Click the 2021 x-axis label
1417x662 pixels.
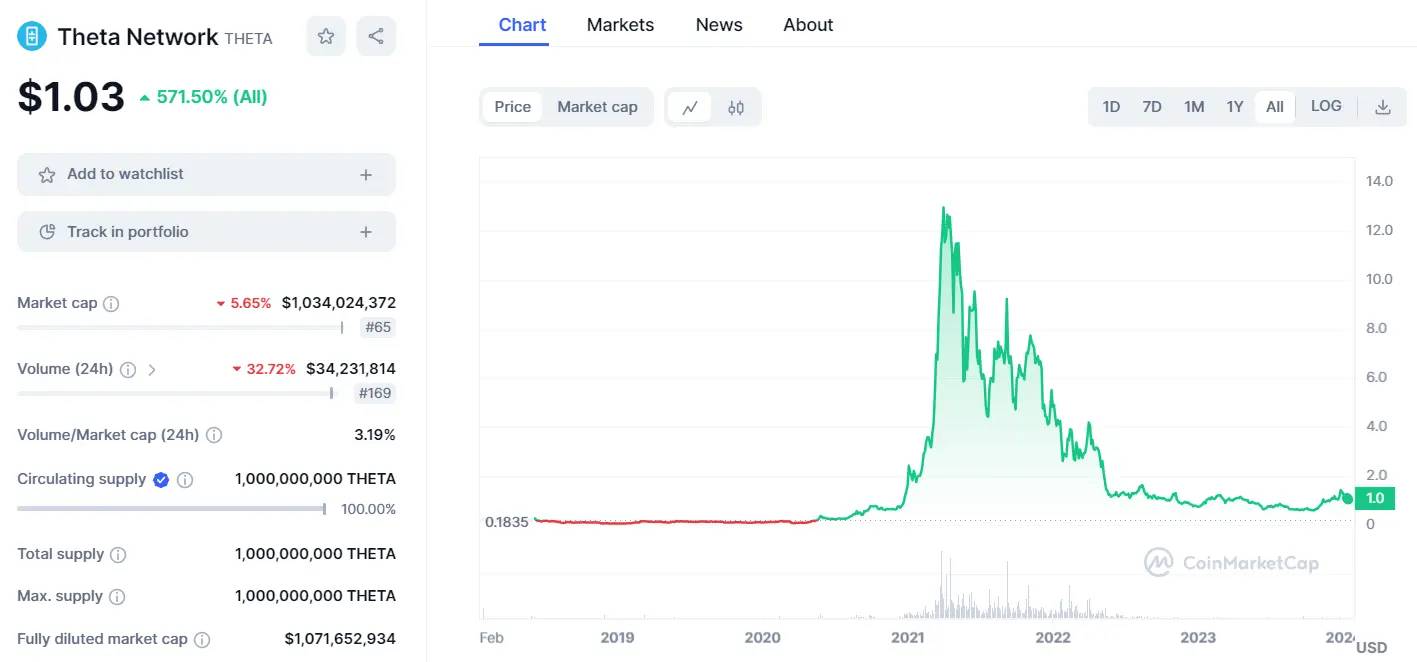(908, 638)
